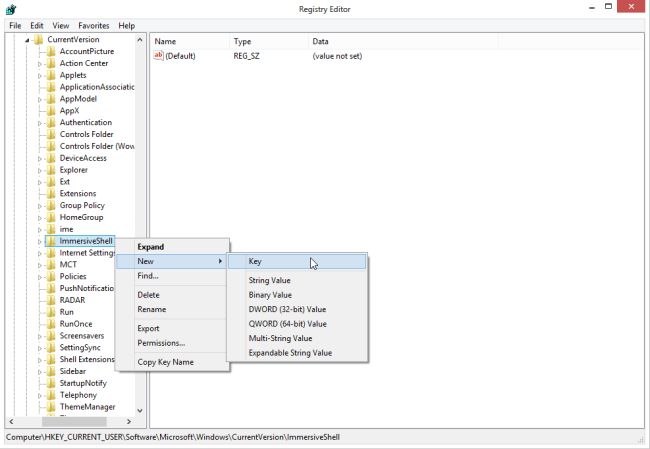Viewport: 650px width, 449px height.
Task: Click tree horizontal scroll right arrow
Action: [129, 421]
